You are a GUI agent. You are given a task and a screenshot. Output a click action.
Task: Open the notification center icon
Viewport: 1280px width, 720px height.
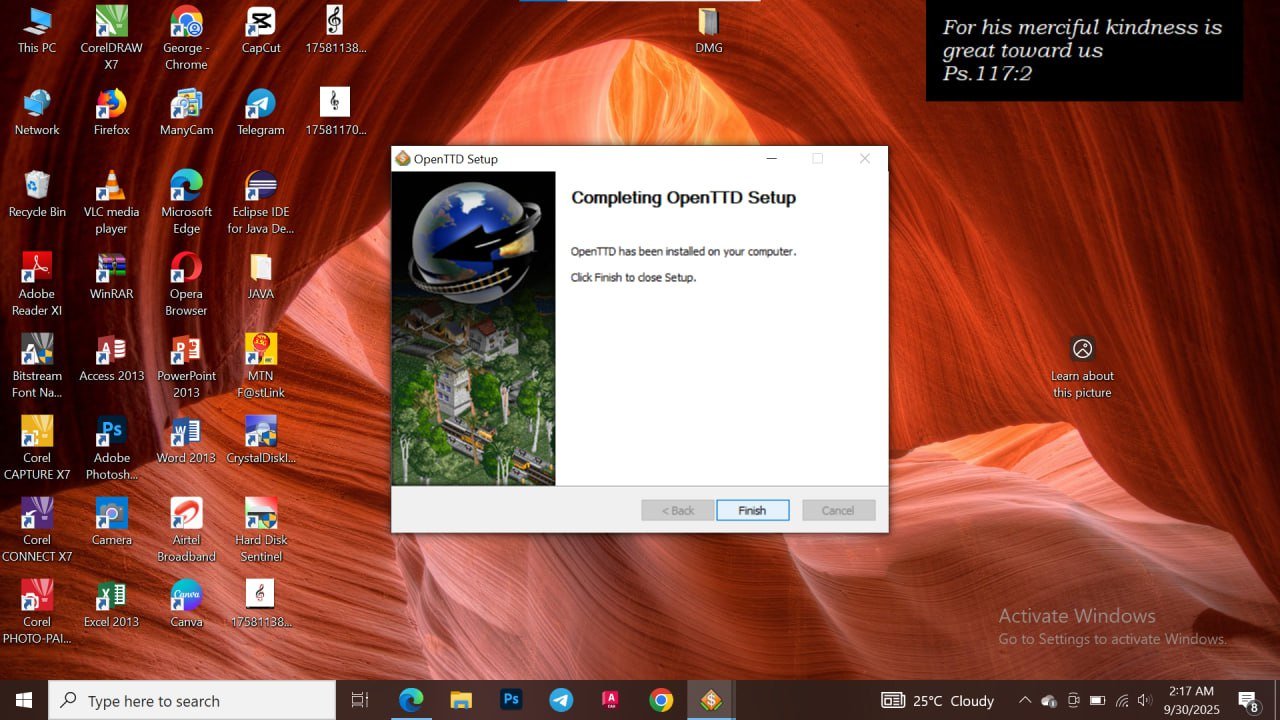click(1248, 700)
